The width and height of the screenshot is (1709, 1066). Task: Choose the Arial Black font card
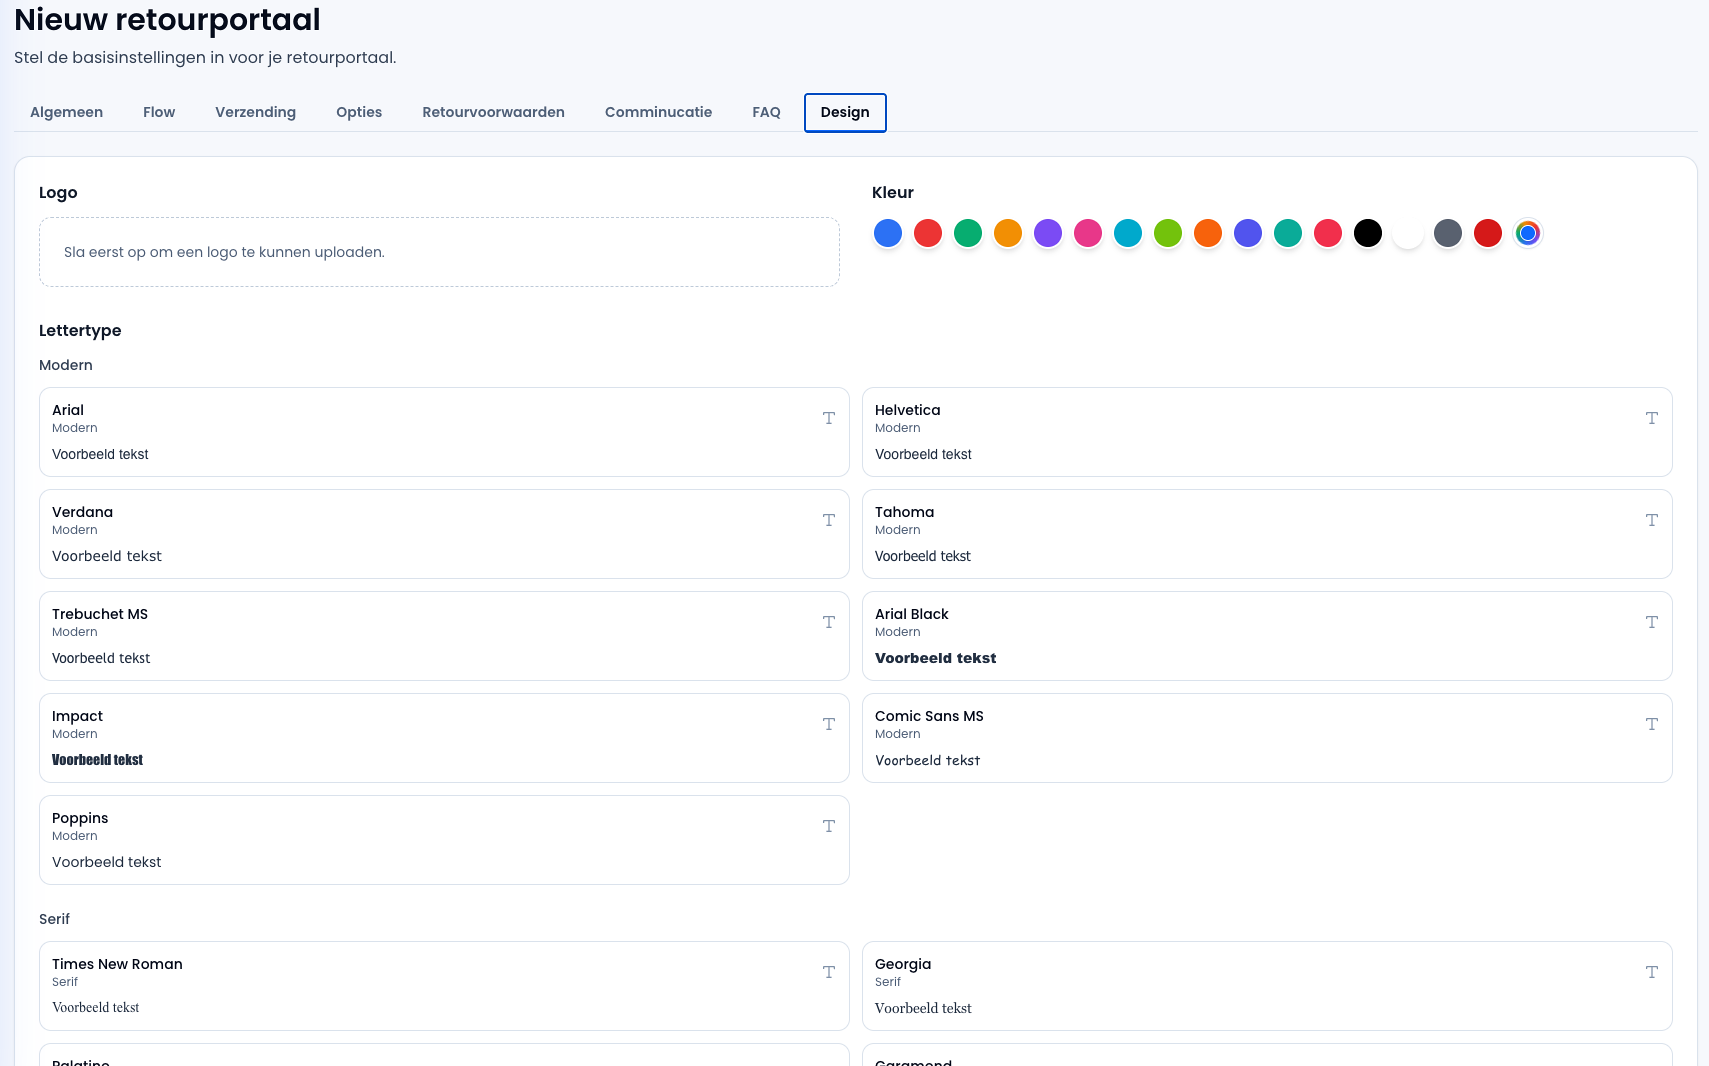click(1267, 636)
